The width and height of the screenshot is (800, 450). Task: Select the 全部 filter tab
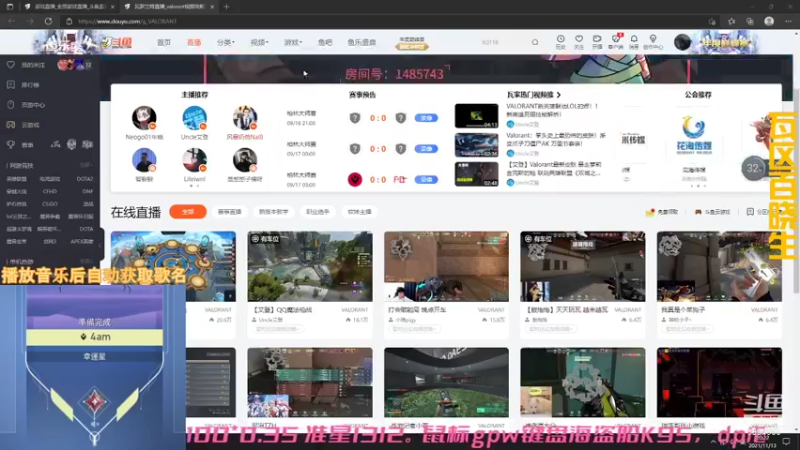188,212
